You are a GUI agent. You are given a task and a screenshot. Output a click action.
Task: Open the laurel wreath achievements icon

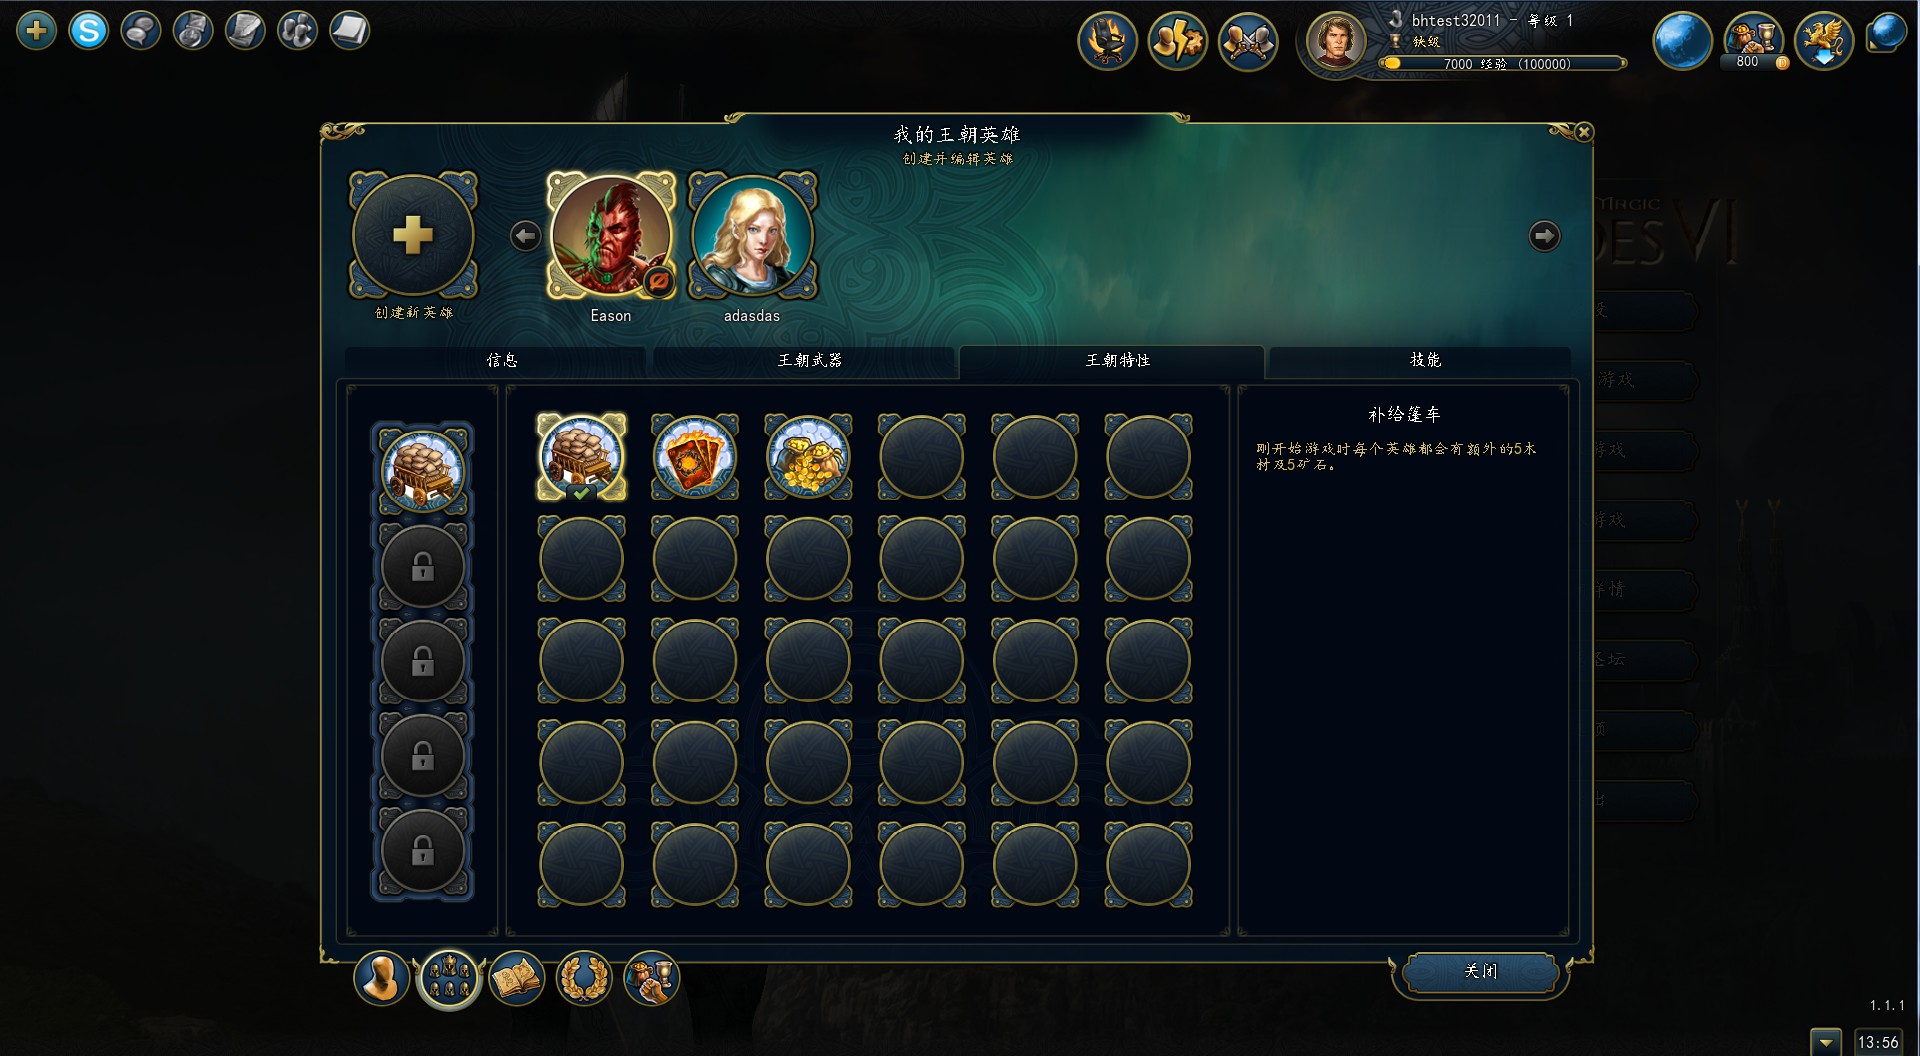(x=584, y=977)
